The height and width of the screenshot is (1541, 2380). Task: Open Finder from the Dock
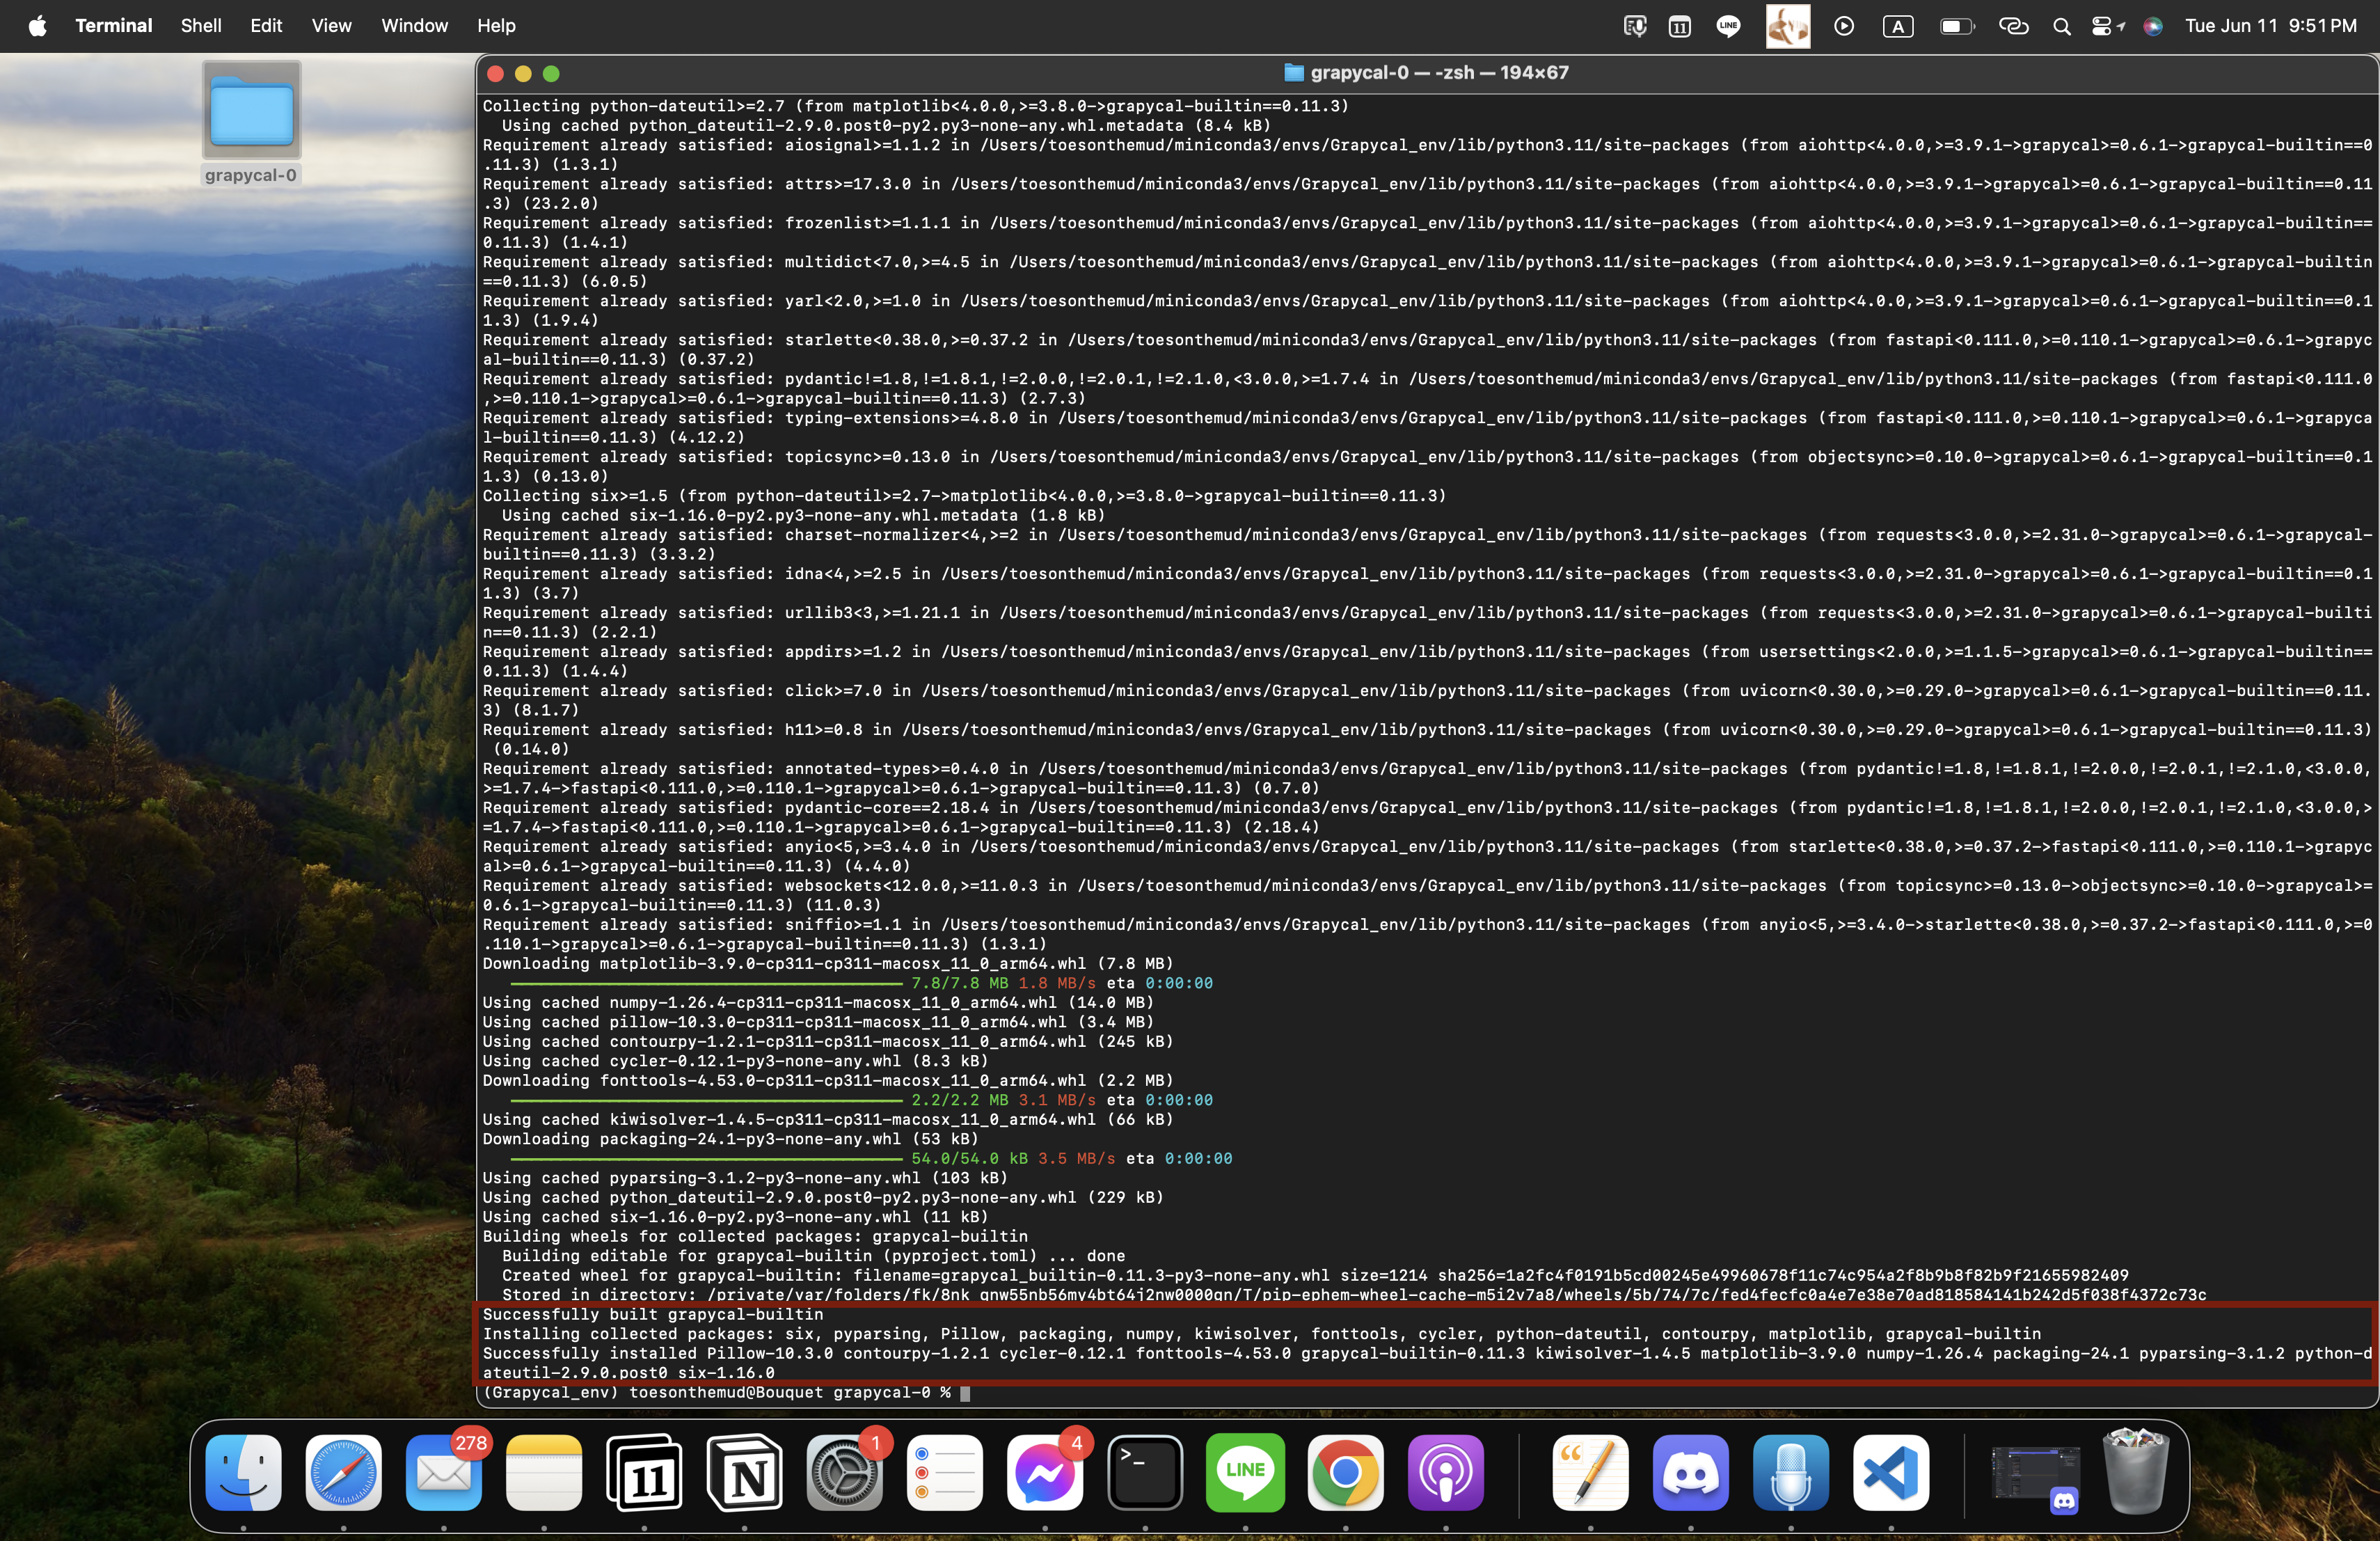(243, 1472)
